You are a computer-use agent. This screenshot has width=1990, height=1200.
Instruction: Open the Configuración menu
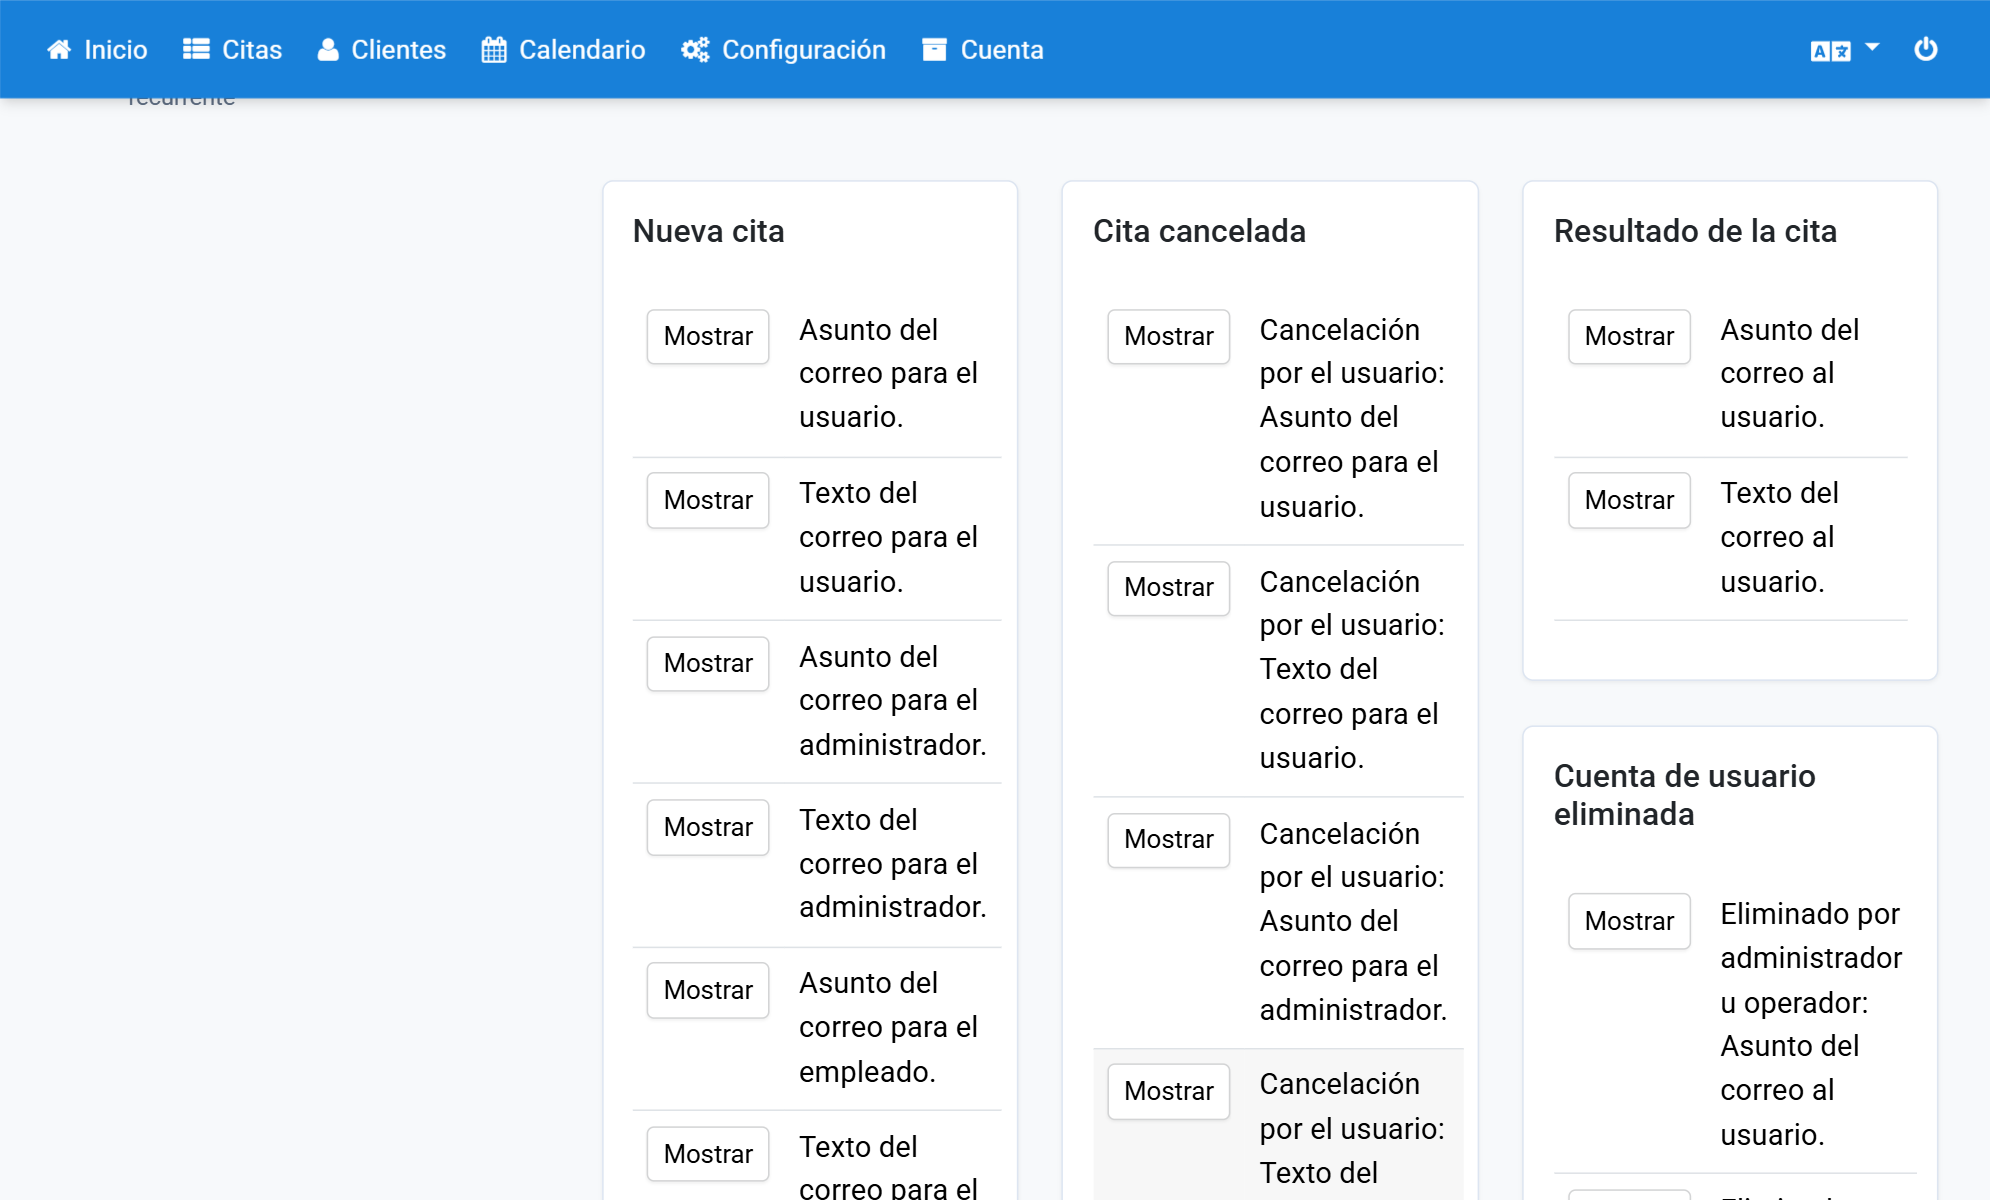(x=783, y=50)
